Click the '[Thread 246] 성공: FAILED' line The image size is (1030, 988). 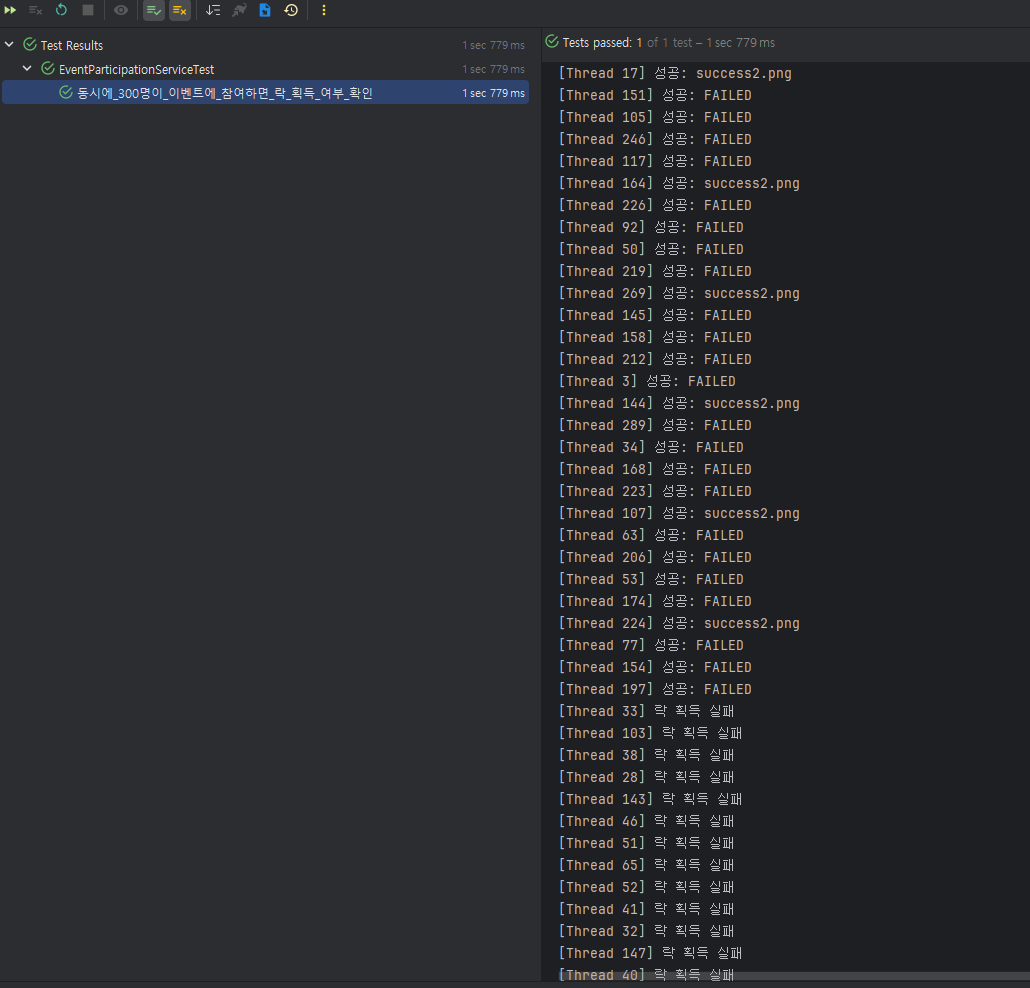point(655,139)
